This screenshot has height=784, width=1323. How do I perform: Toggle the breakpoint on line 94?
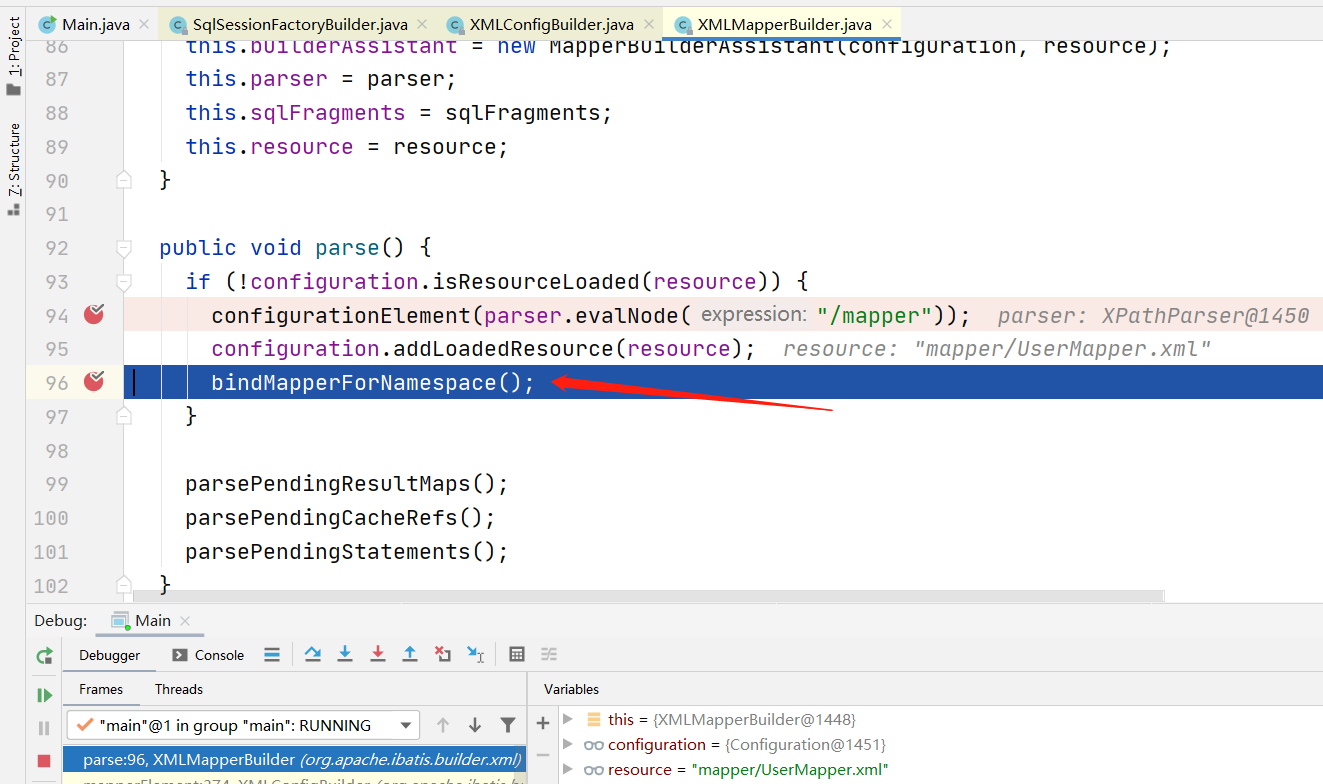(94, 315)
